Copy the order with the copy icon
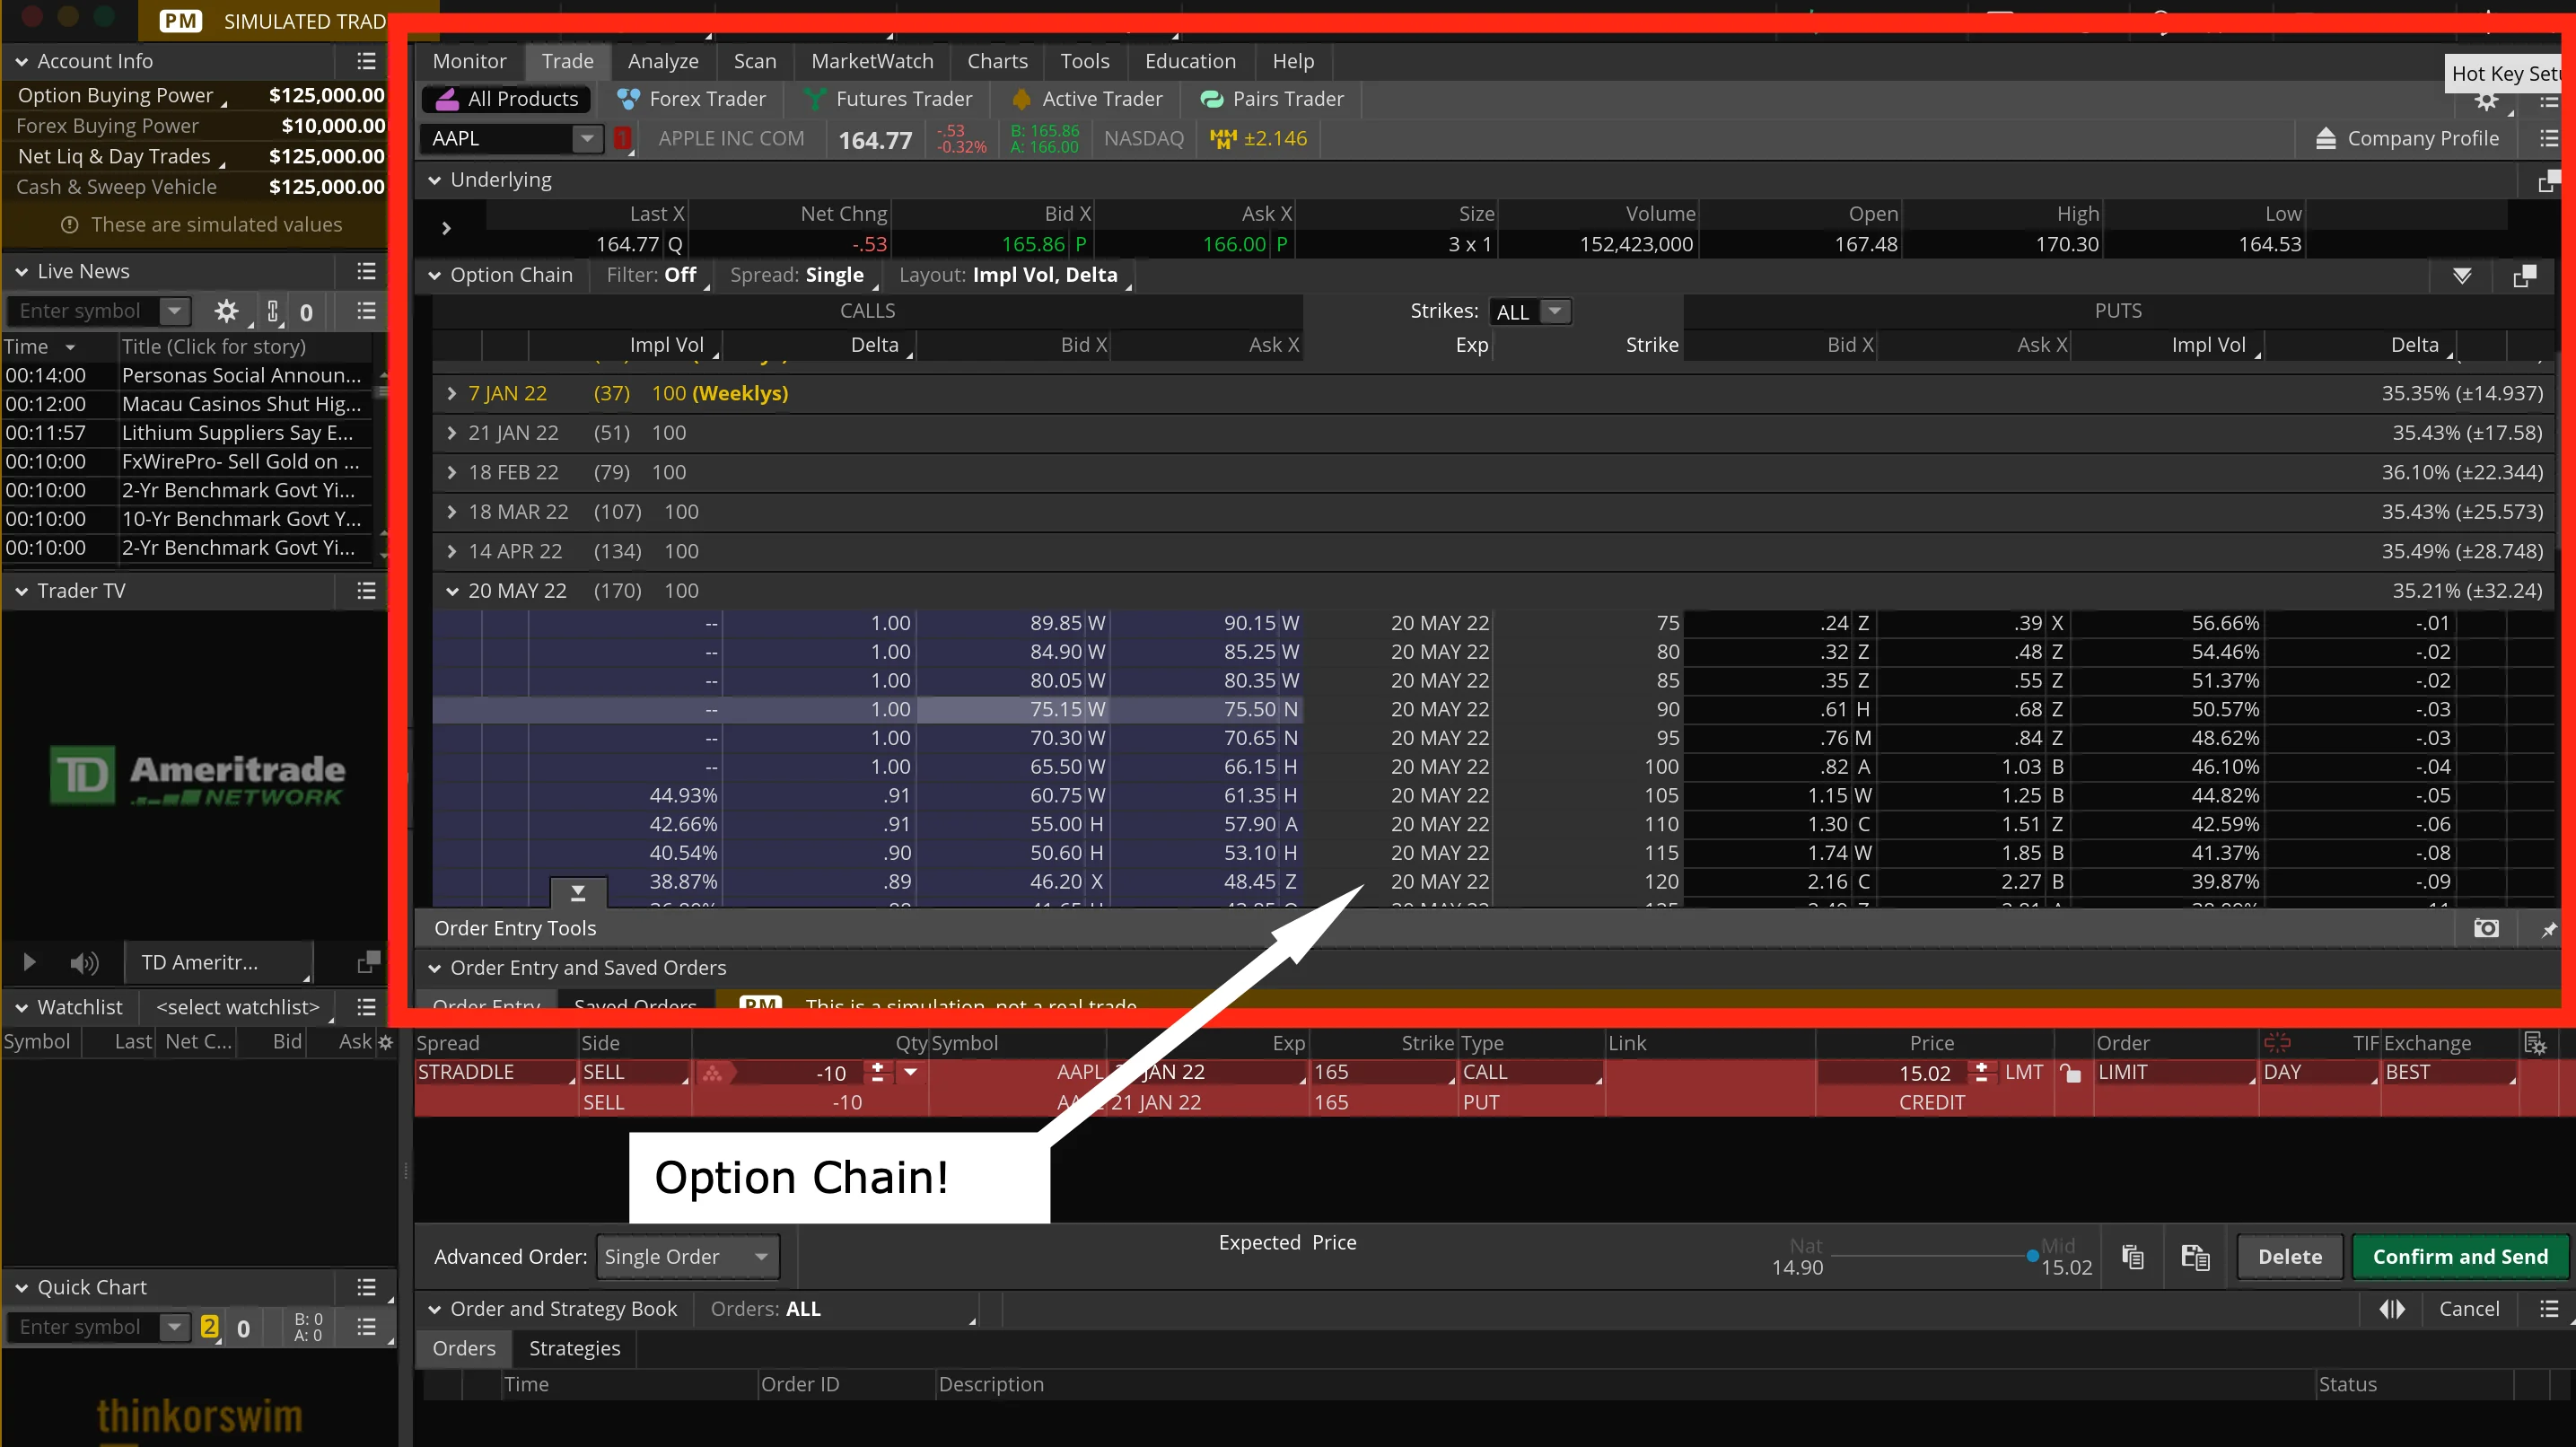The image size is (2576, 1447). tap(2132, 1257)
